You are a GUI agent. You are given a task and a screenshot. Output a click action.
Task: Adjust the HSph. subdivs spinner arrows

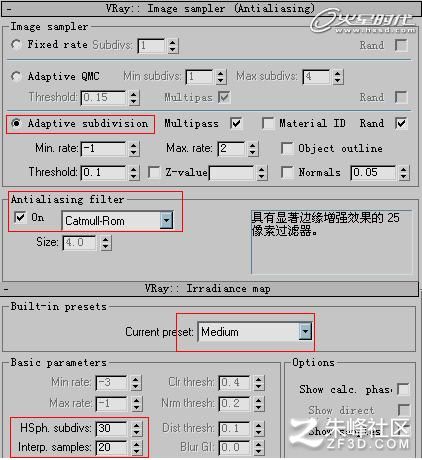(136, 429)
